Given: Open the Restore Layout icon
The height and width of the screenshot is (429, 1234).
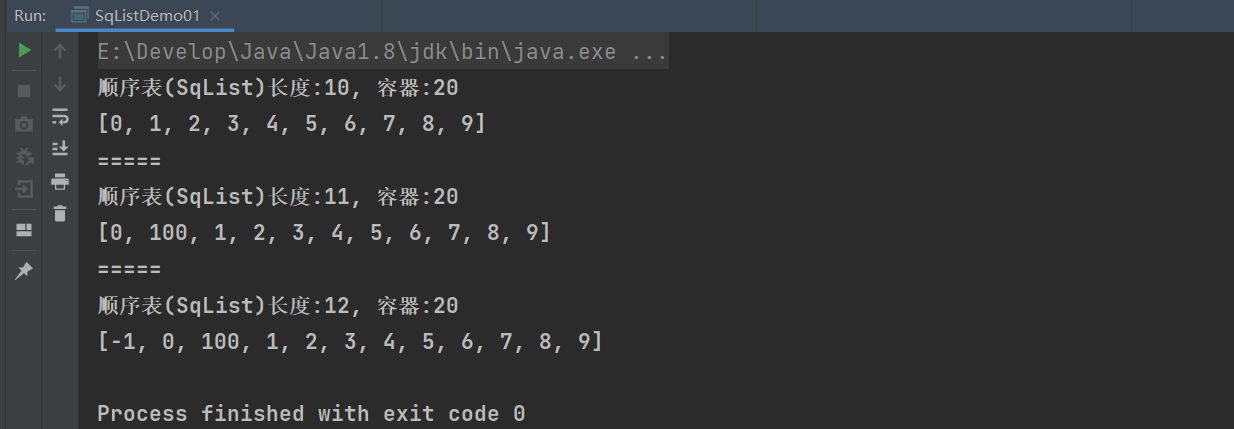Looking at the screenshot, I should [24, 230].
